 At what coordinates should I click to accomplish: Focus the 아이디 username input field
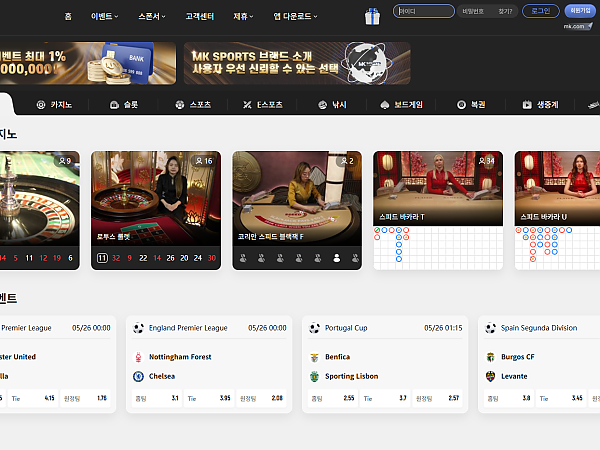coord(424,11)
